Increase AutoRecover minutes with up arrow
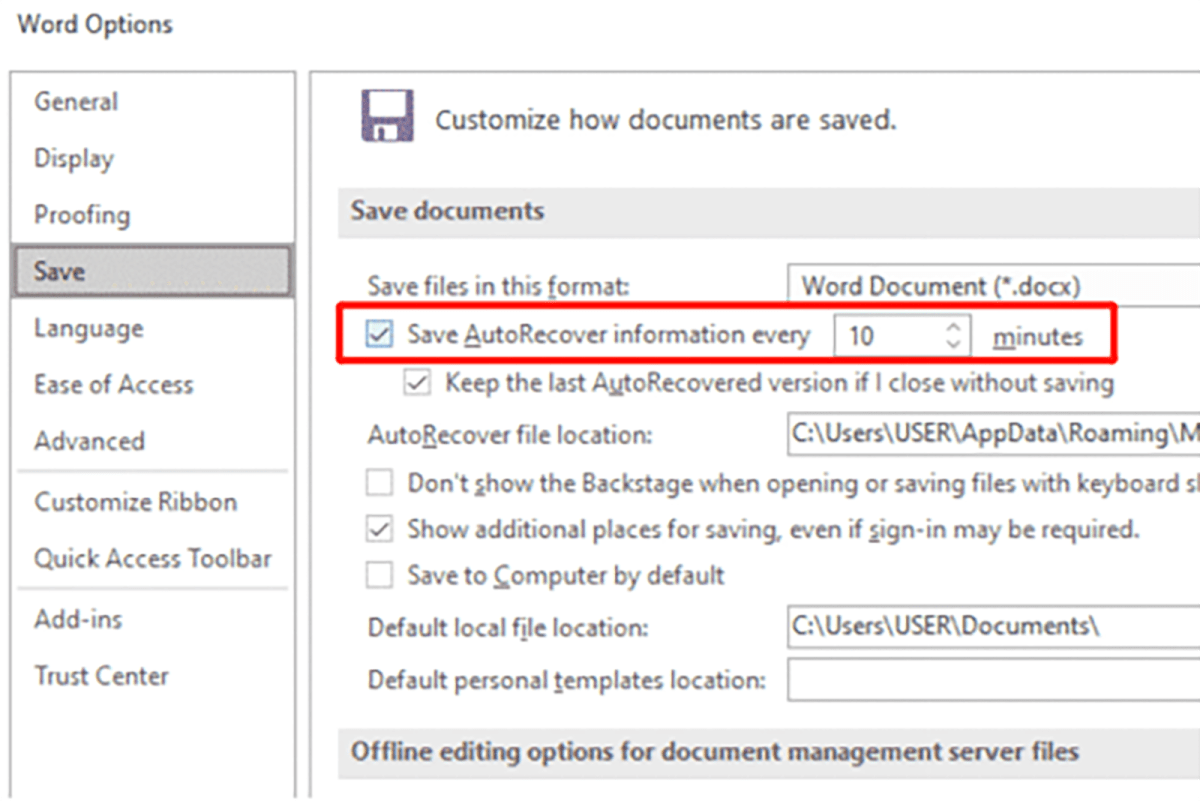This screenshot has width=1200, height=801. 953,327
